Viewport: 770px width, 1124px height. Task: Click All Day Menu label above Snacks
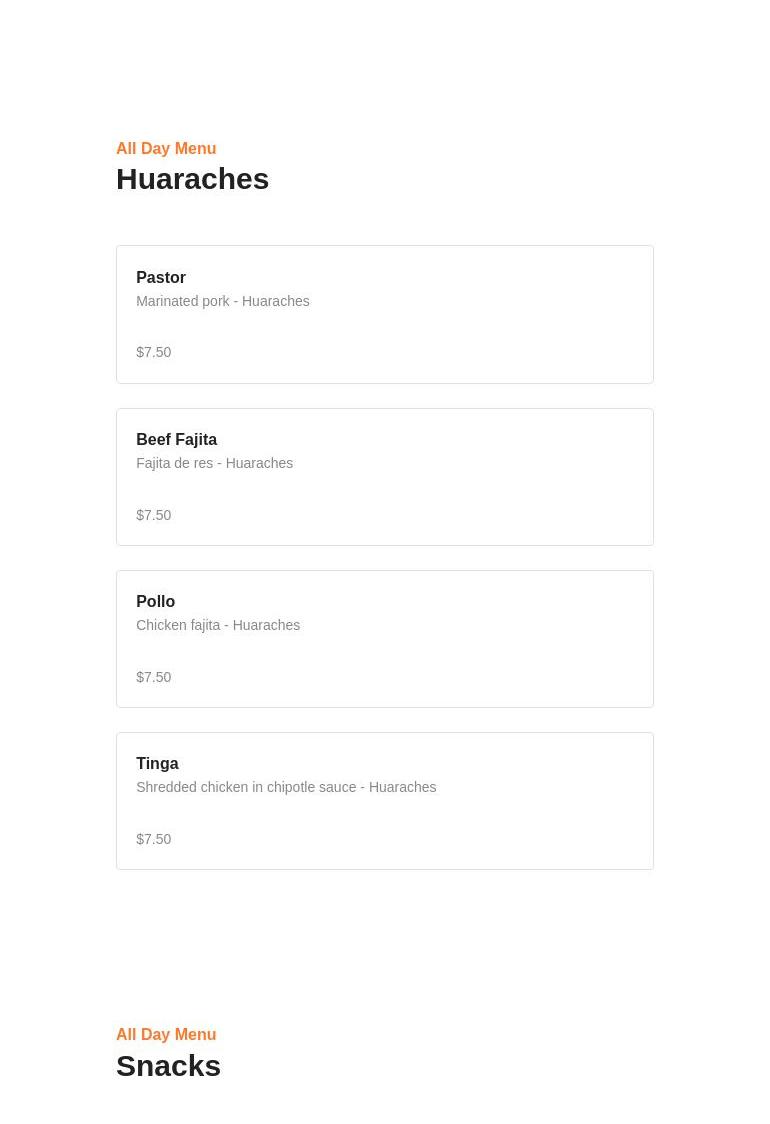click(166, 1035)
